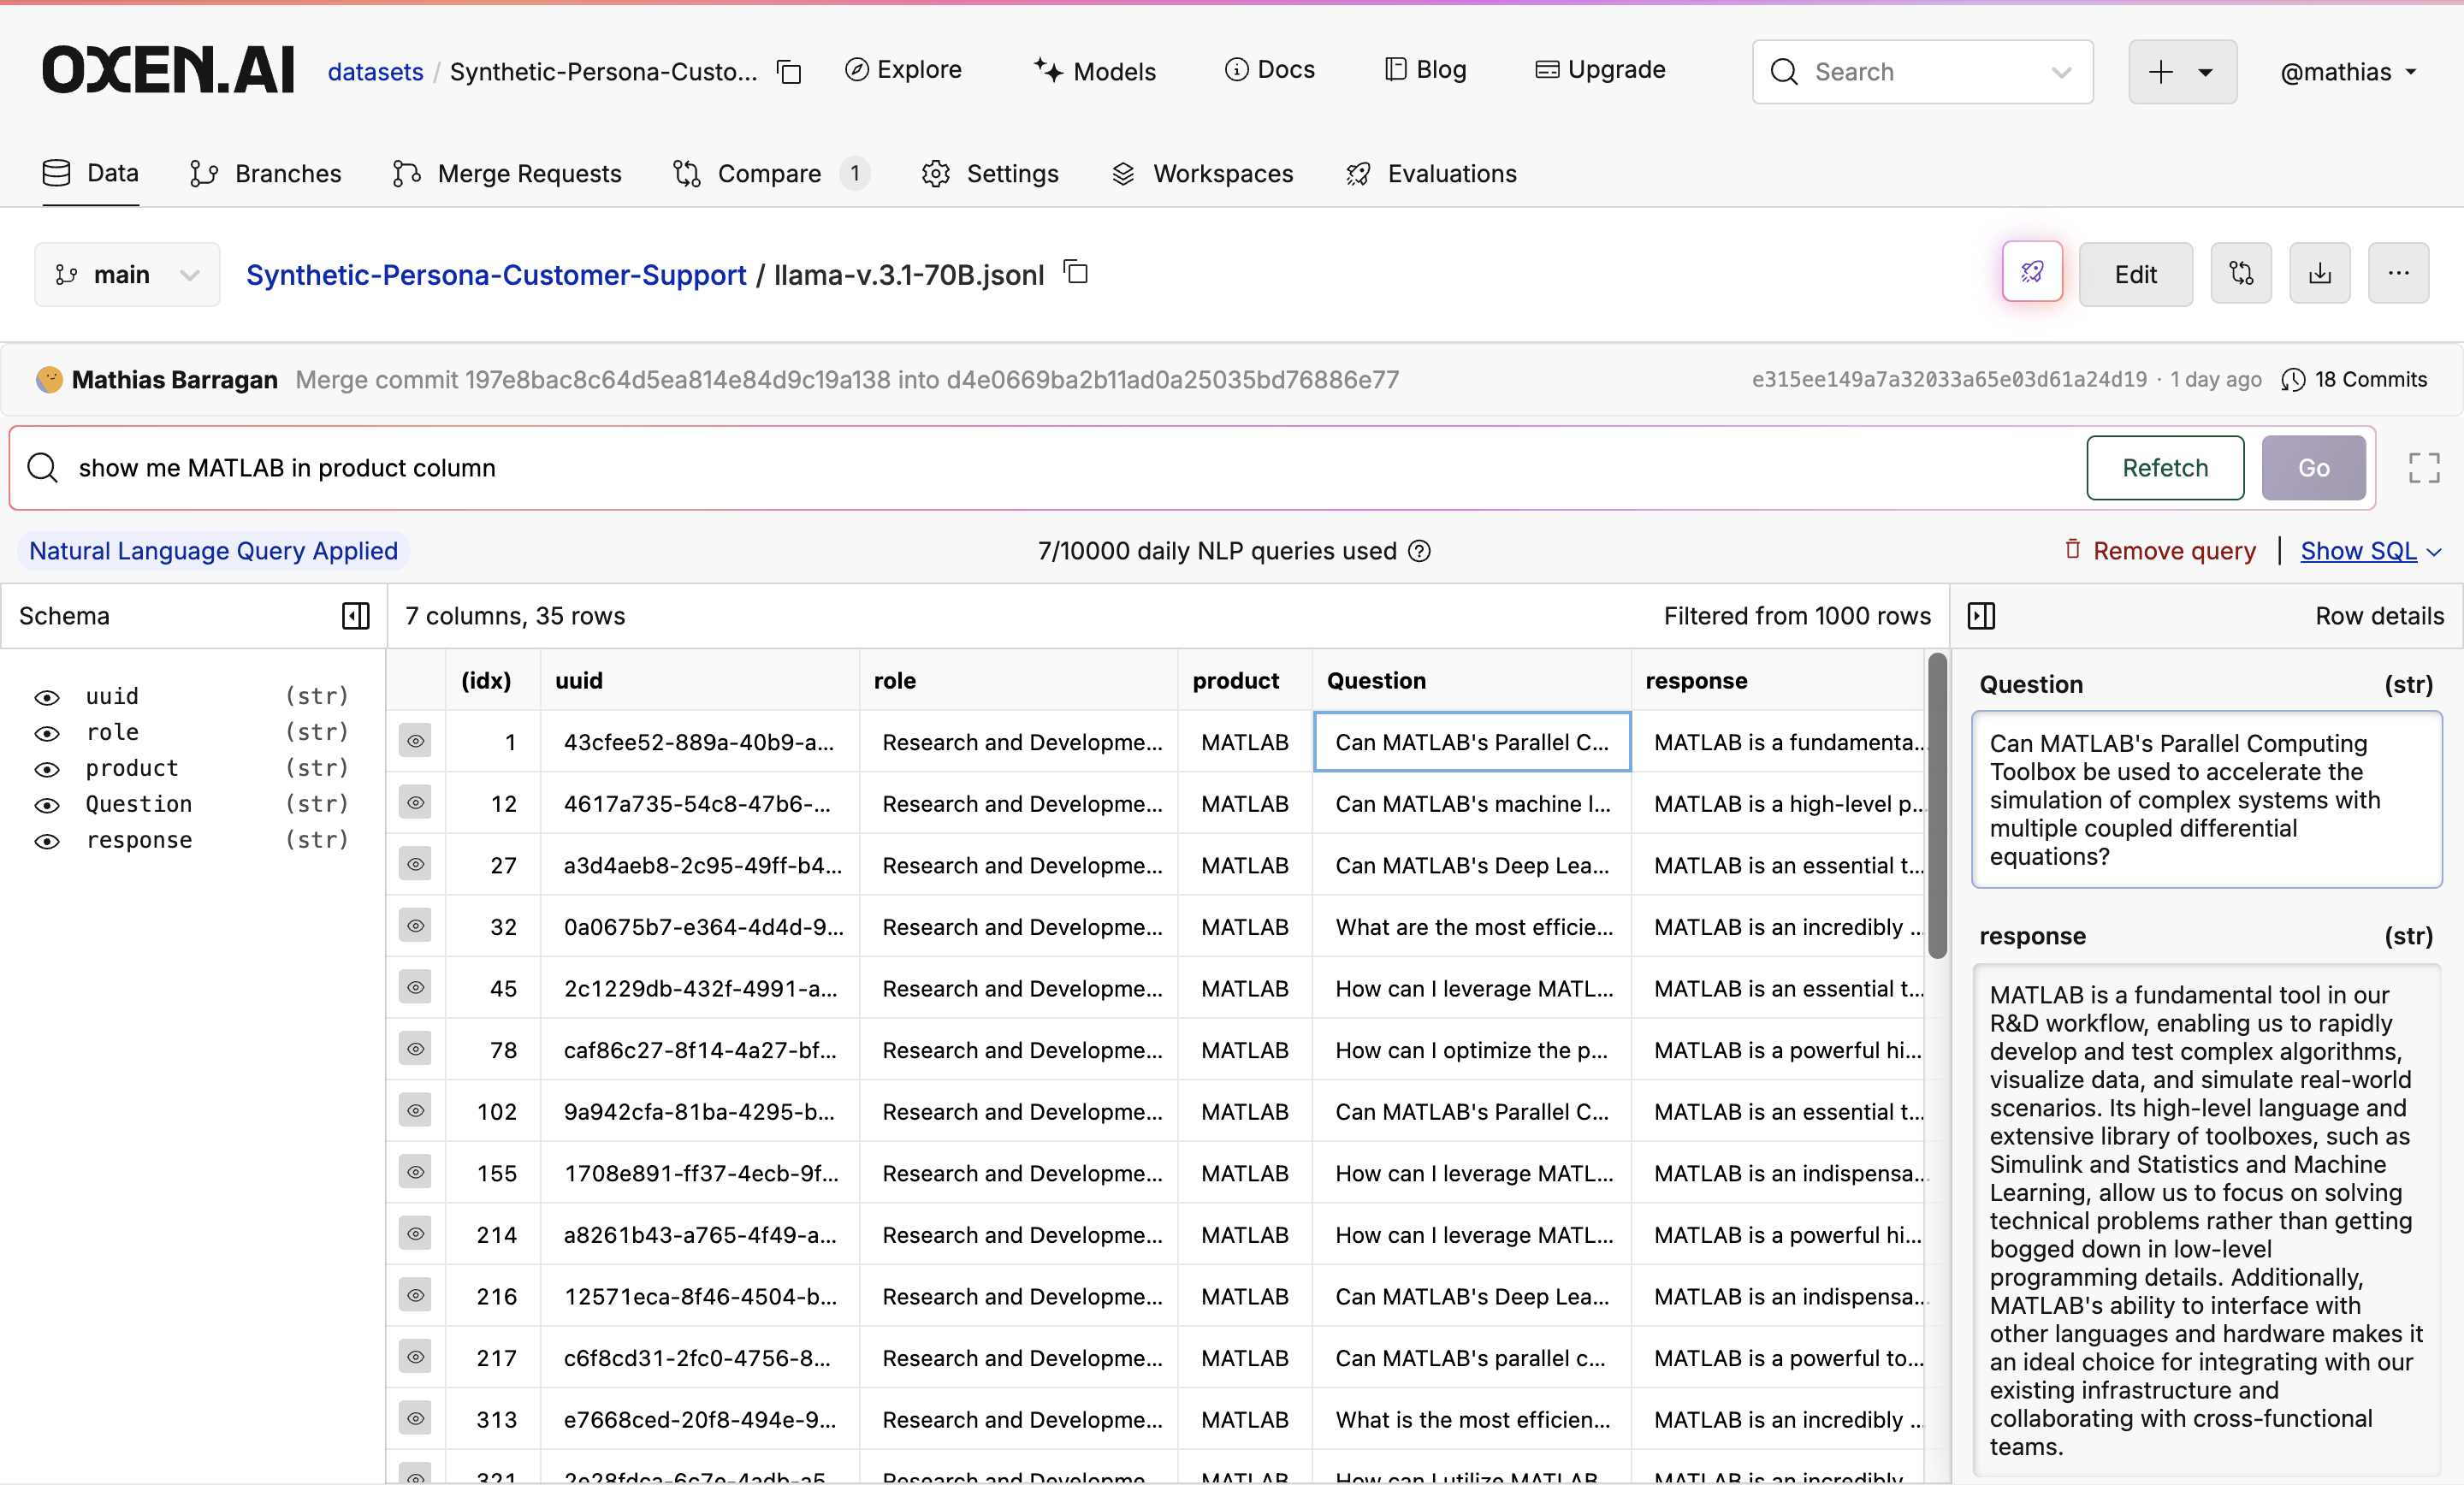Open the main branch dropdown

tap(127, 274)
